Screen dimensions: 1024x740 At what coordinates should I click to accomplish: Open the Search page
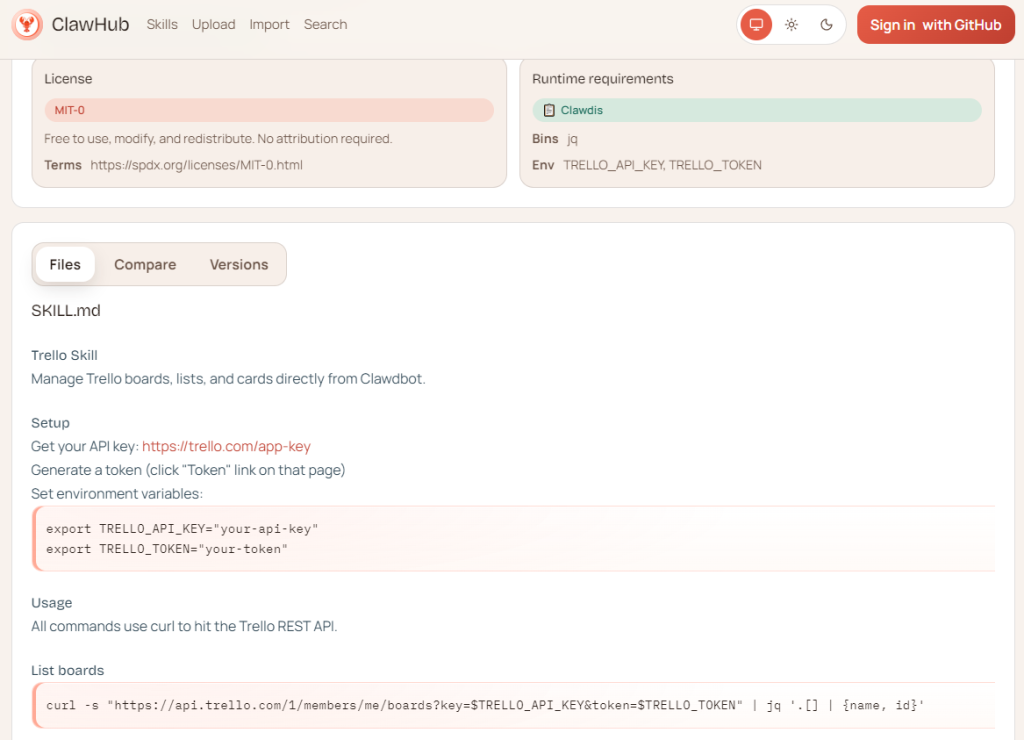[325, 25]
